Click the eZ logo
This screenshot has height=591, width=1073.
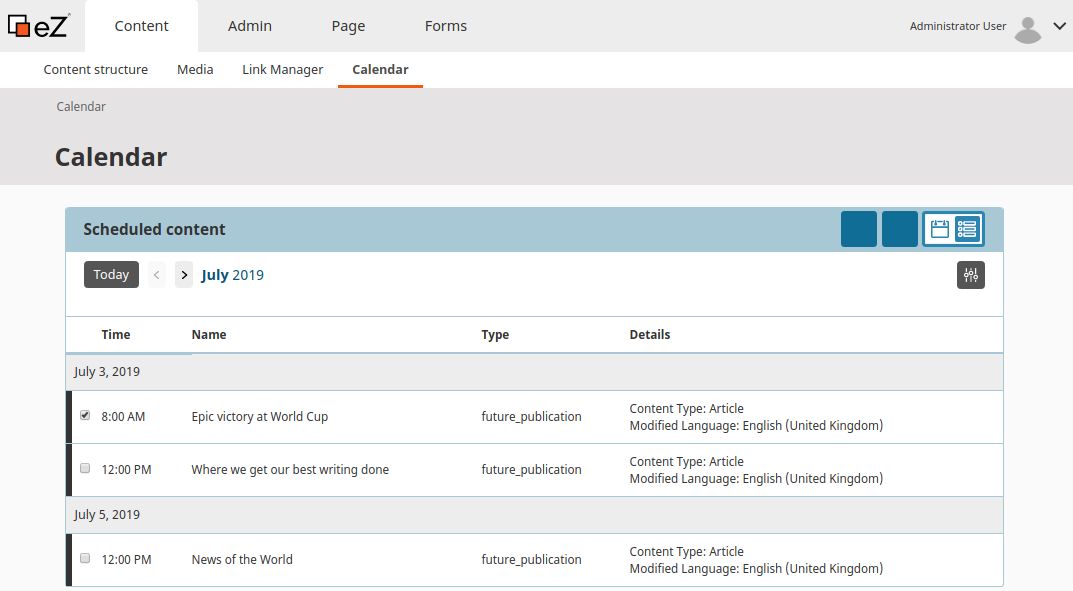tap(38, 26)
